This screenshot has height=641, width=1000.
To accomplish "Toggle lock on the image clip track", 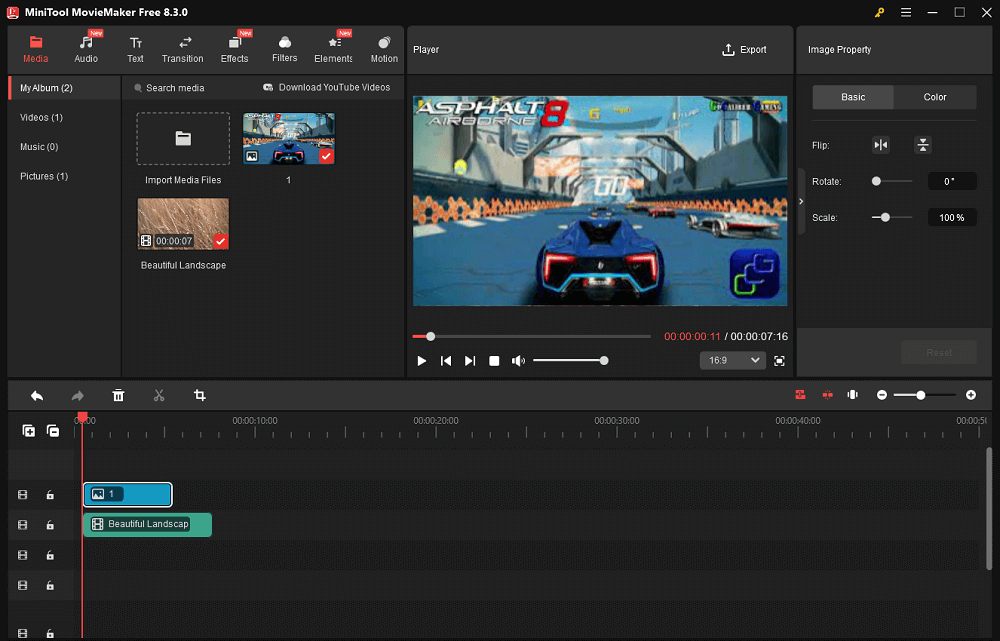I will [x=50, y=495].
